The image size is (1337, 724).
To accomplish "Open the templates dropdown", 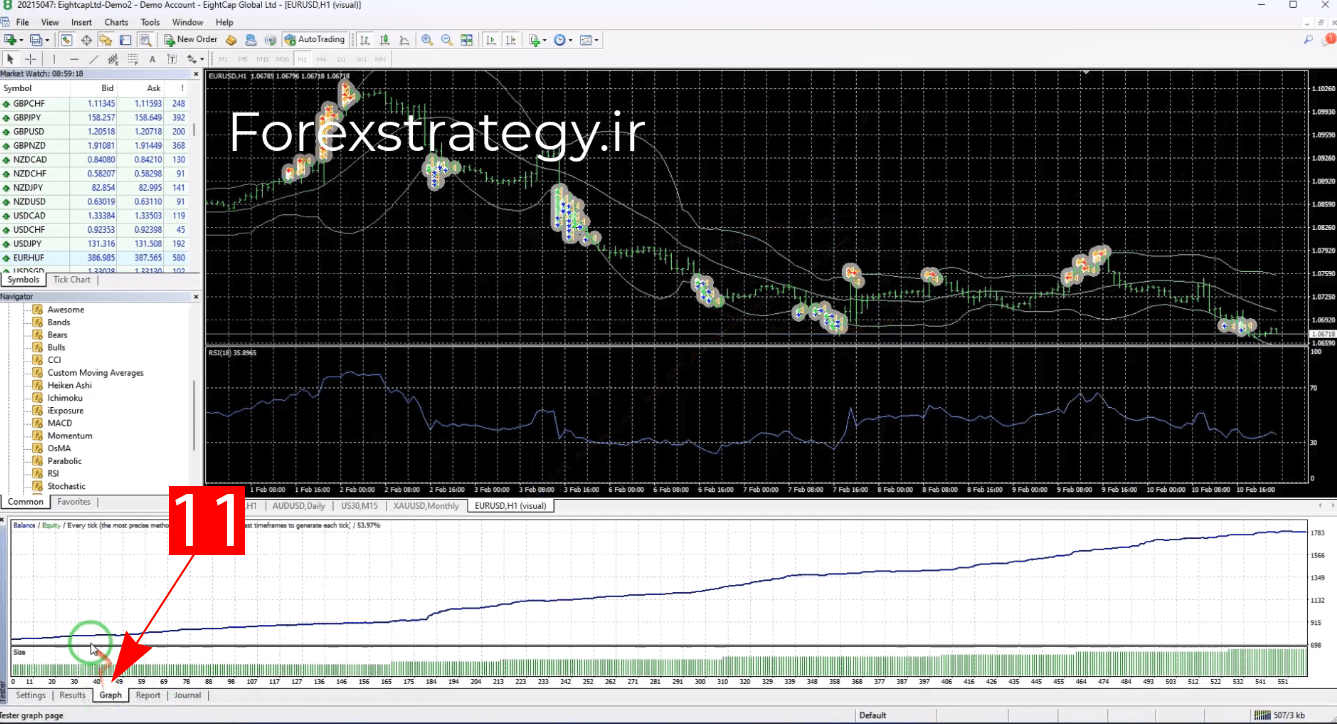I will [590, 40].
